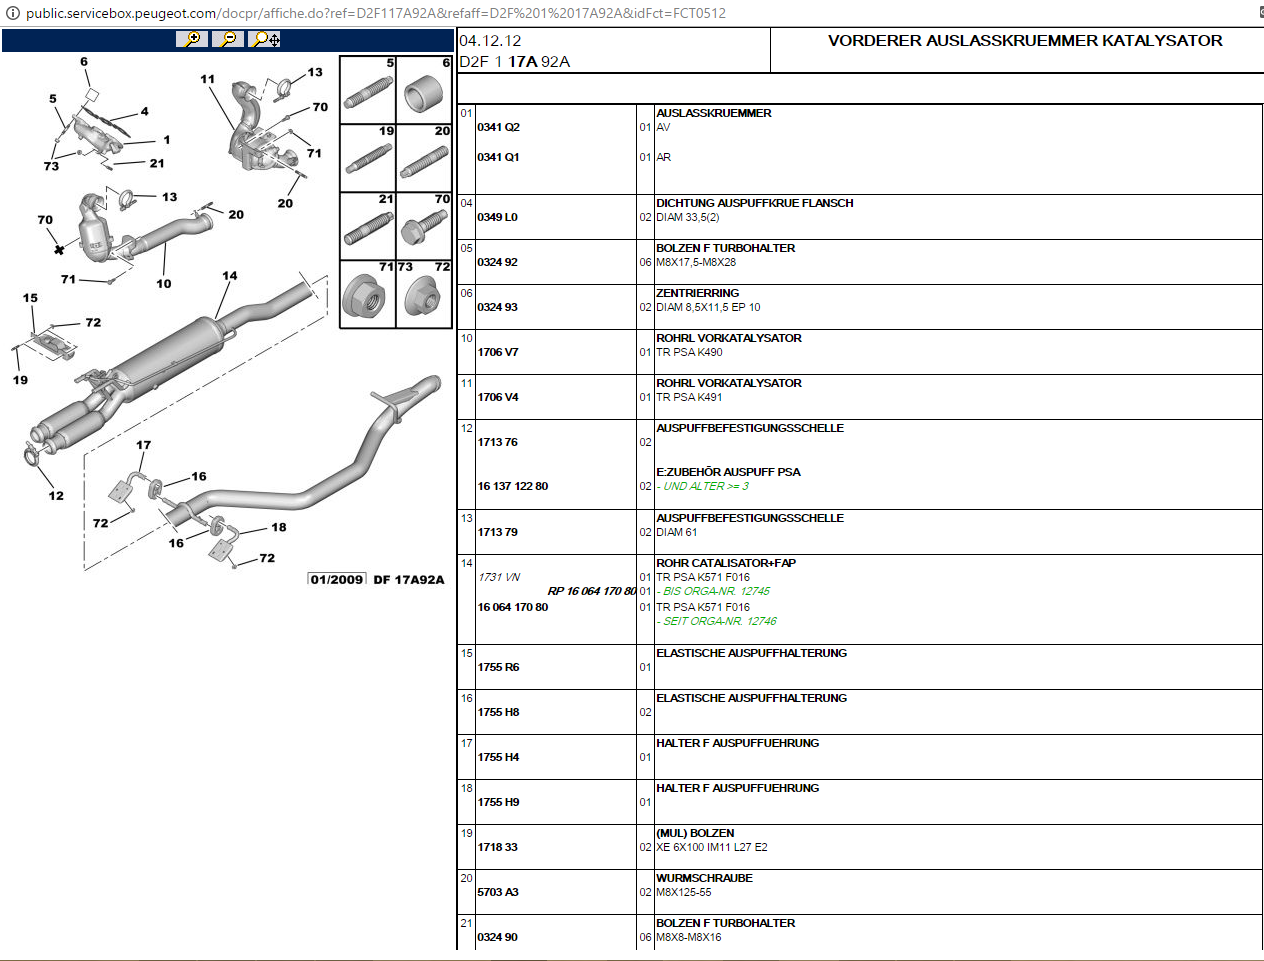Image resolution: width=1264 pixels, height=961 pixels.
Task: Select the stud thumbnail number 19
Action: 368,160
